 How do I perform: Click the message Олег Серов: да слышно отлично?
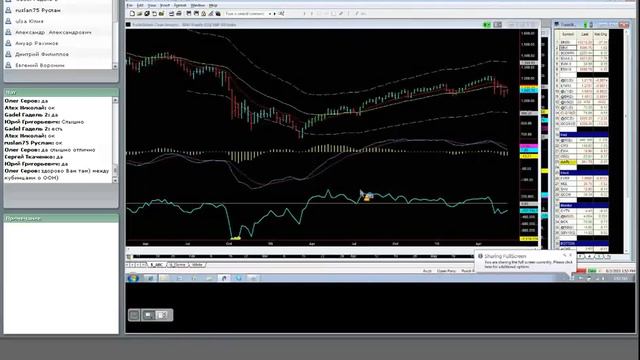(x=50, y=150)
